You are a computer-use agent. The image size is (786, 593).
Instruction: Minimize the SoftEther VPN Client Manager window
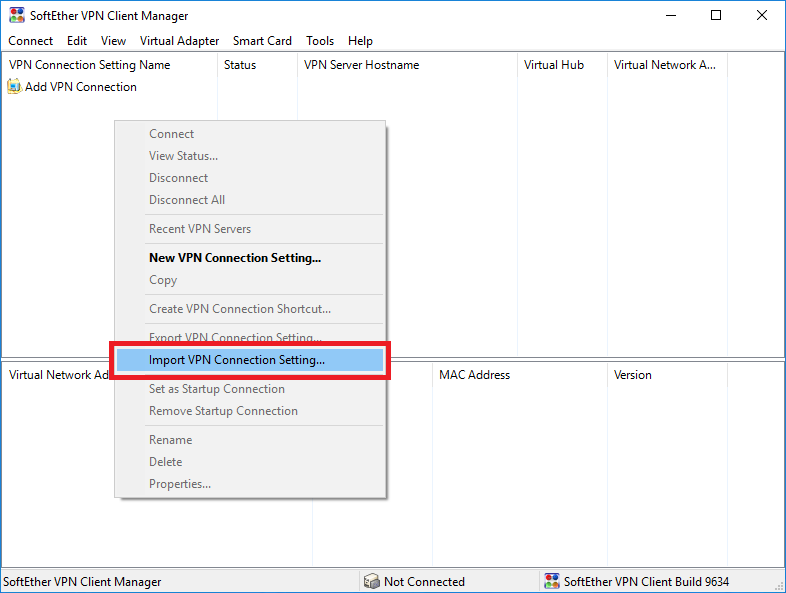(671, 16)
